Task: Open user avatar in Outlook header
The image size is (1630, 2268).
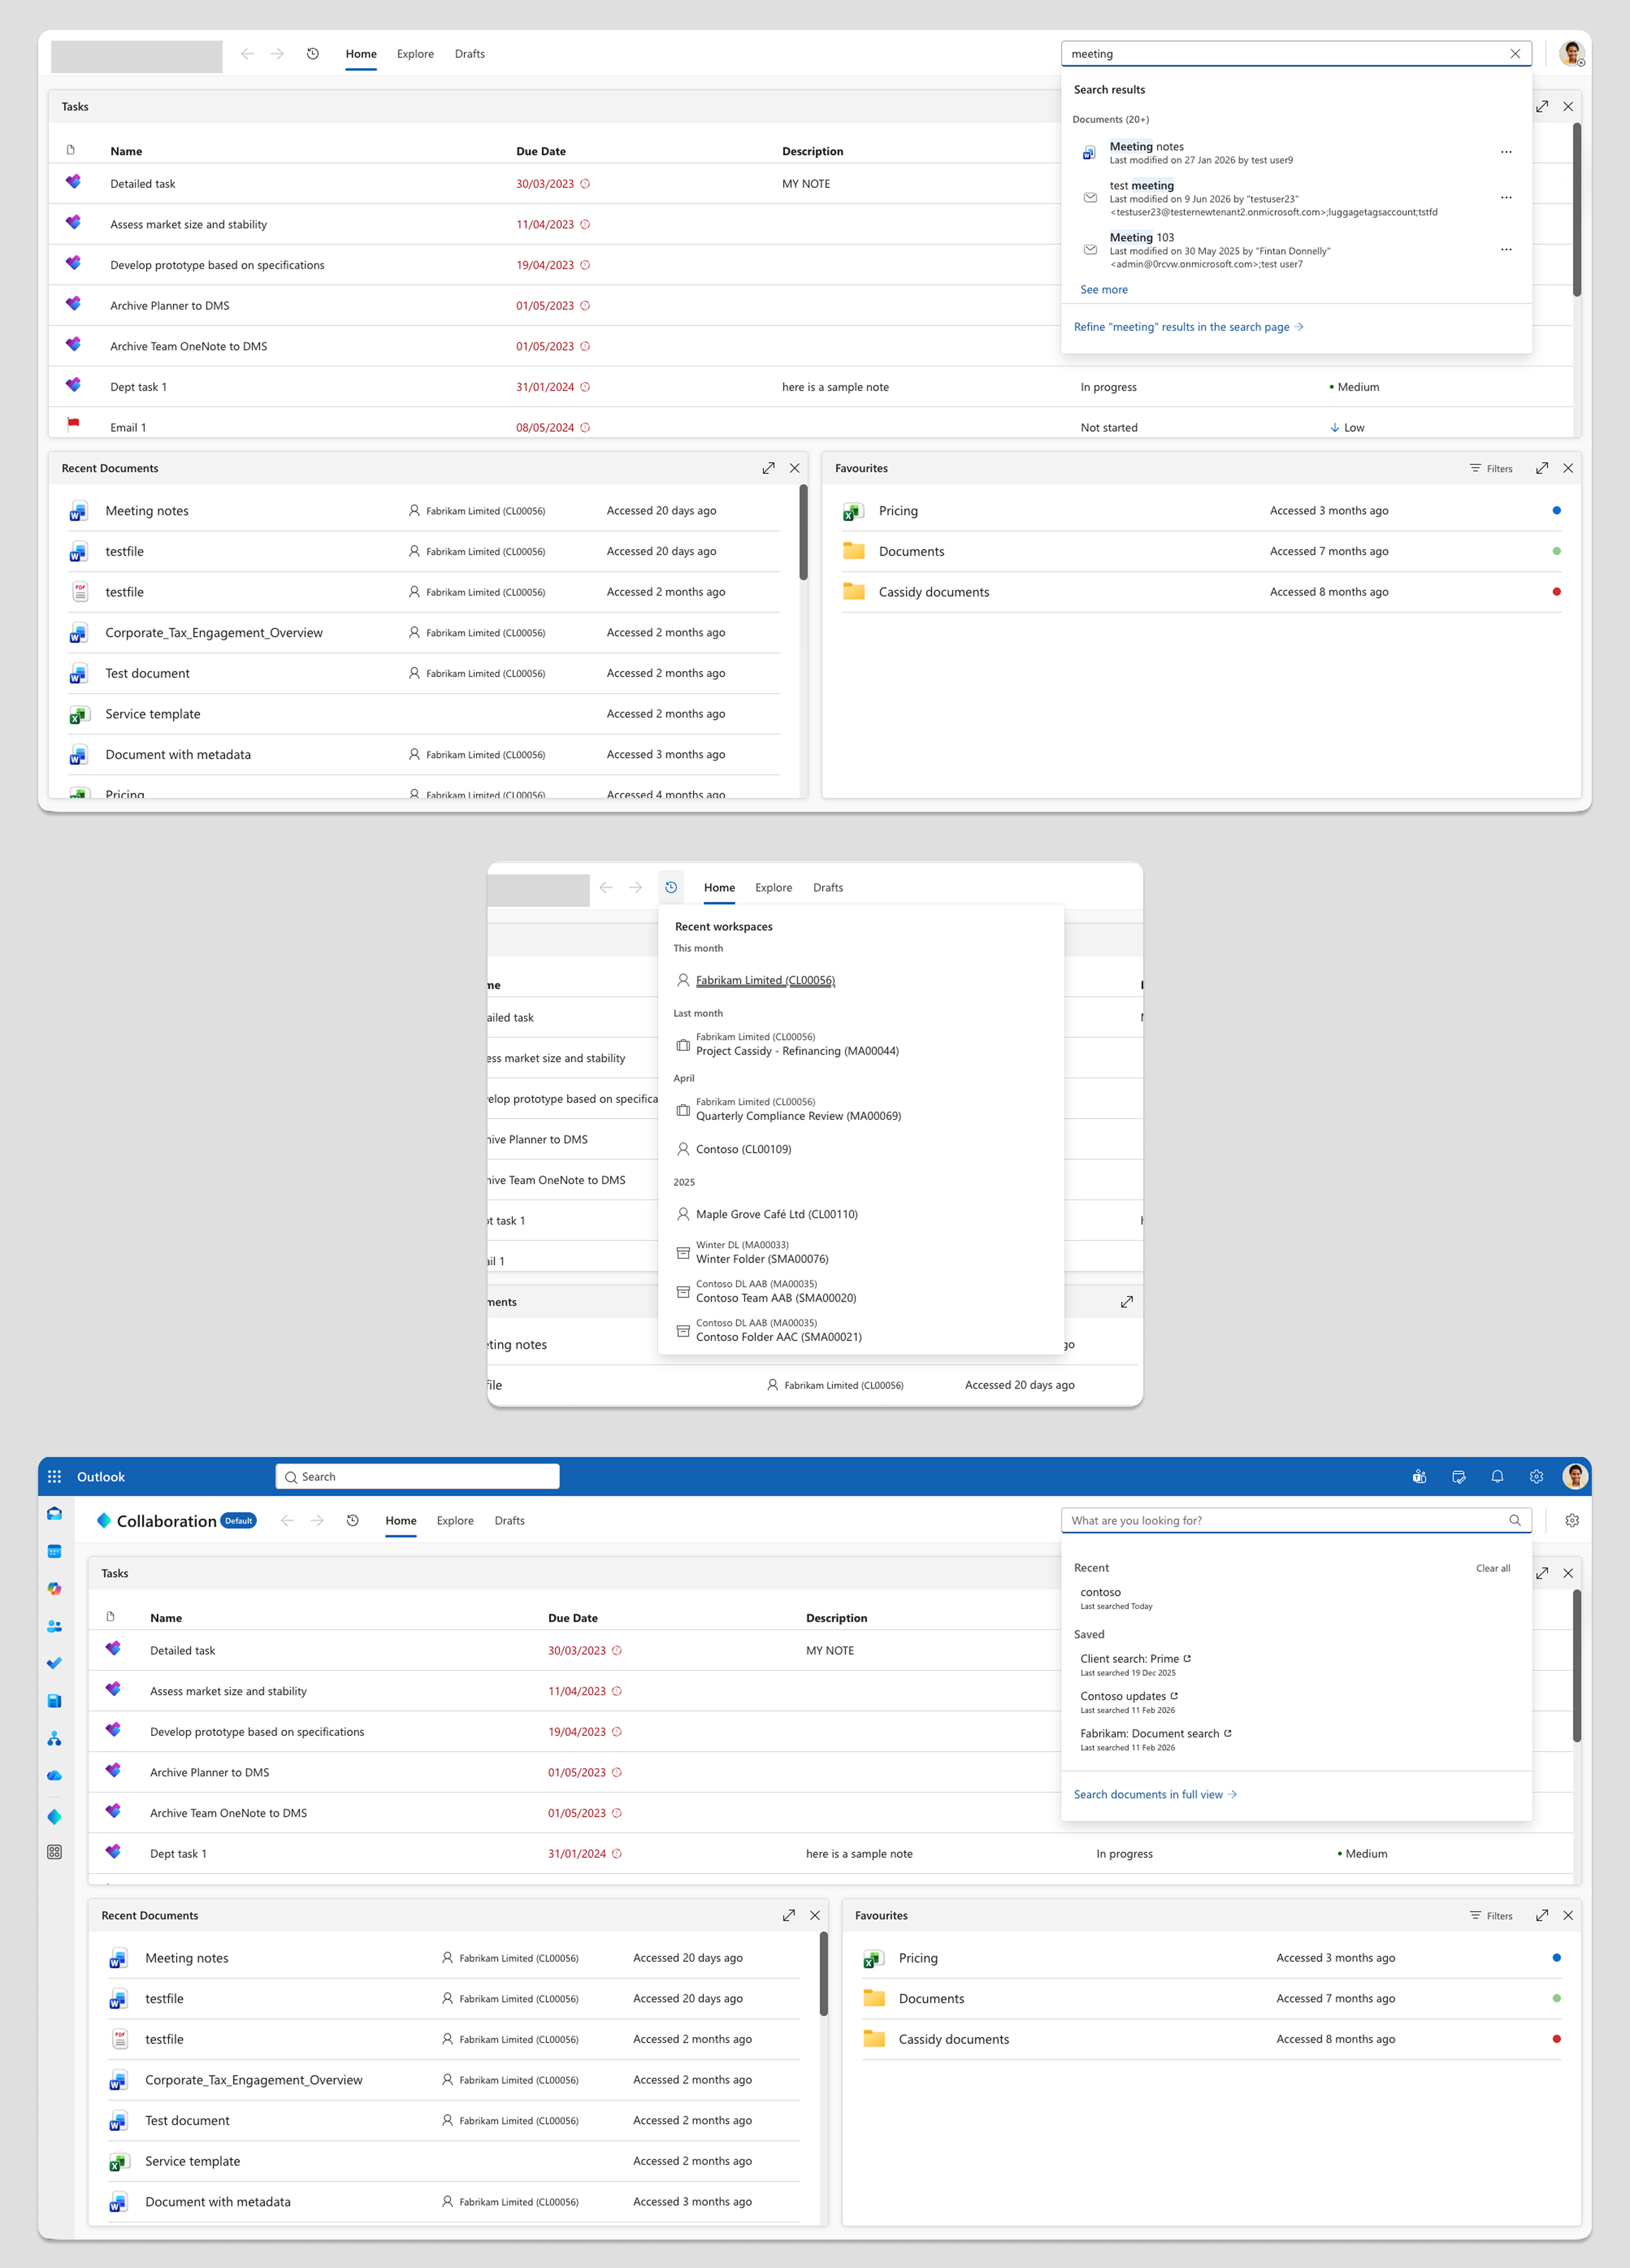Action: coord(1575,1476)
